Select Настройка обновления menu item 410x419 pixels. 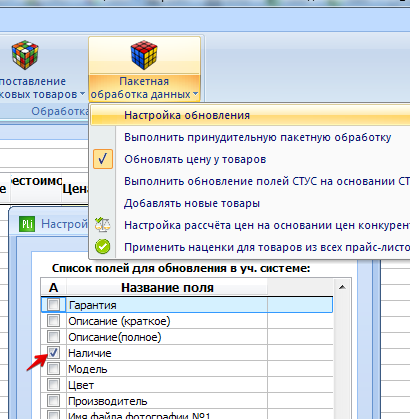[250, 115]
